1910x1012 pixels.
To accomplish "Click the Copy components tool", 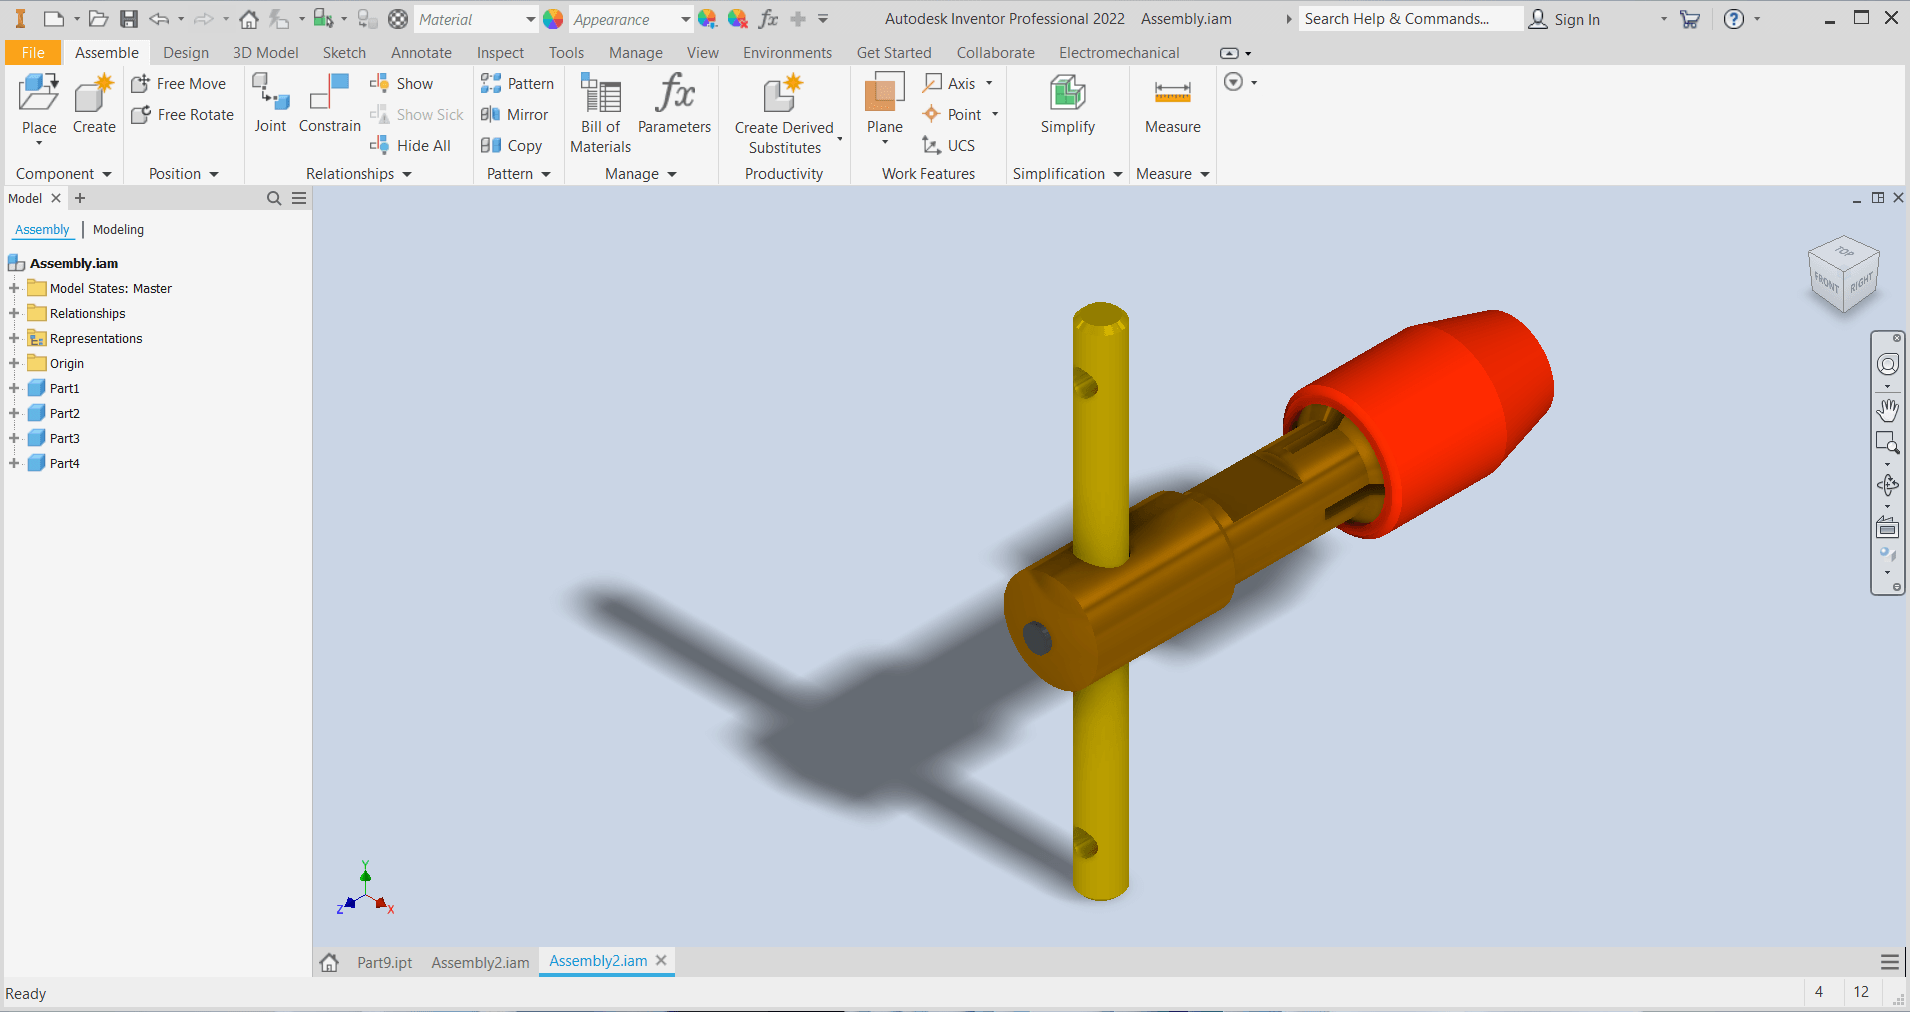I will point(511,146).
